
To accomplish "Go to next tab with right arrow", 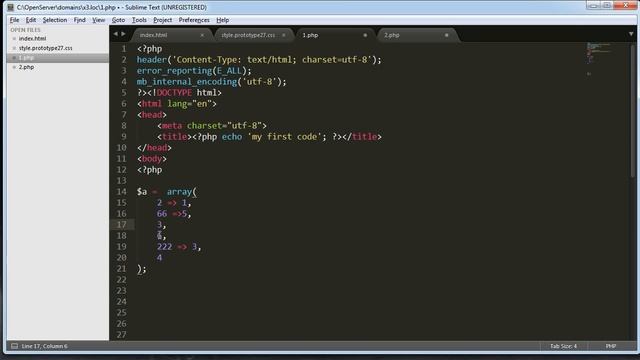I will (123, 34).
